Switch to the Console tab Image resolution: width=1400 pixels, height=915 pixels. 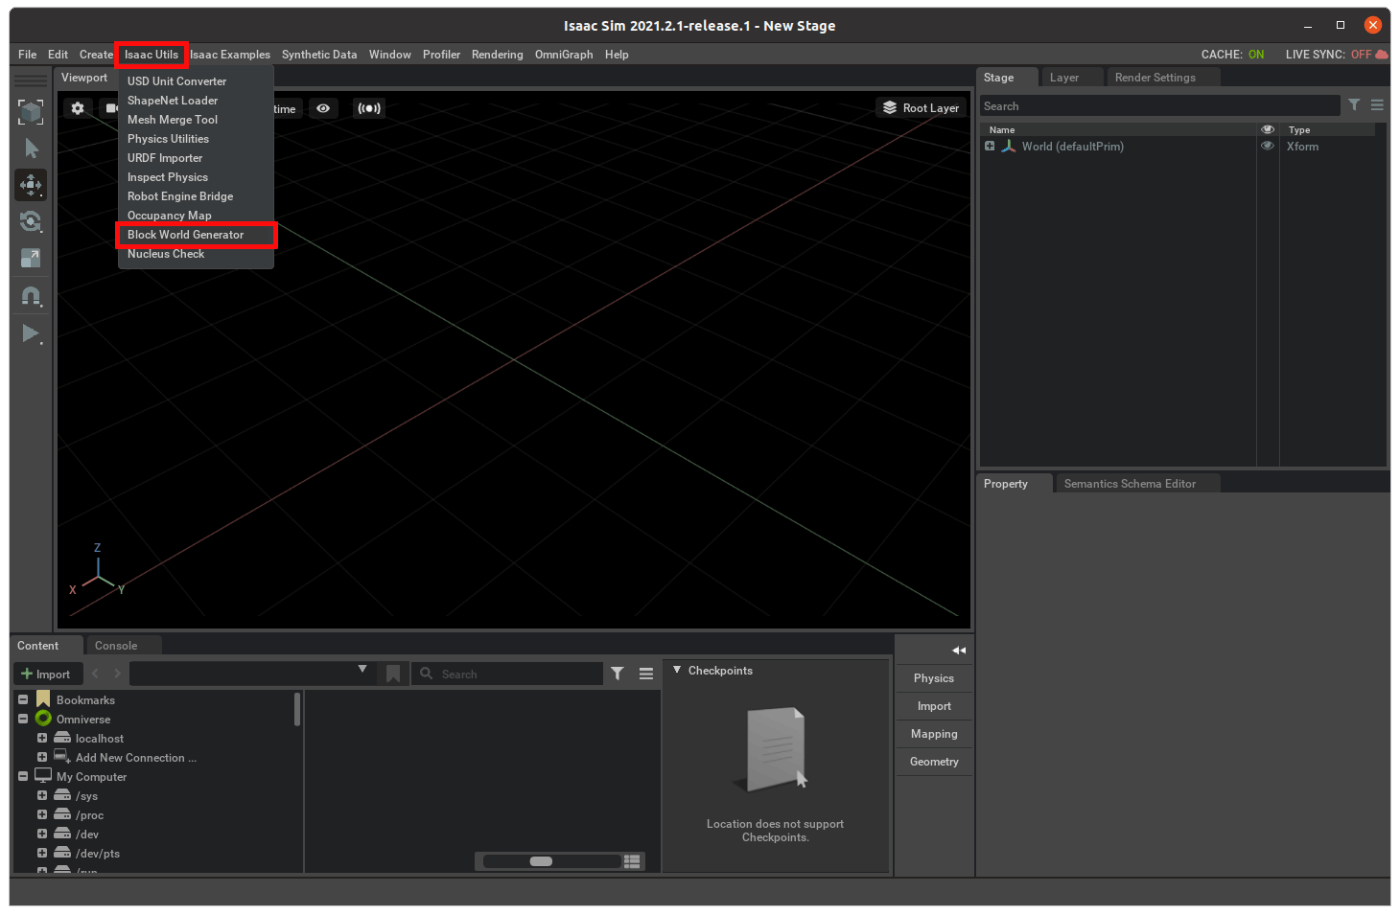[116, 646]
